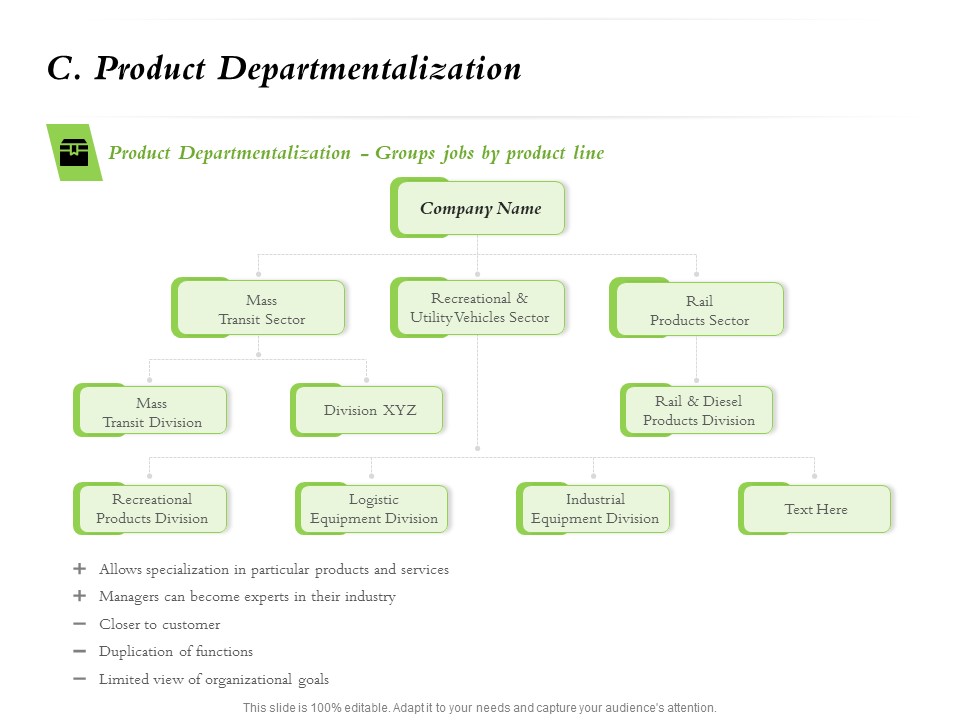960x720 pixels.
Task: Select the Company Name box
Action: click(x=478, y=208)
